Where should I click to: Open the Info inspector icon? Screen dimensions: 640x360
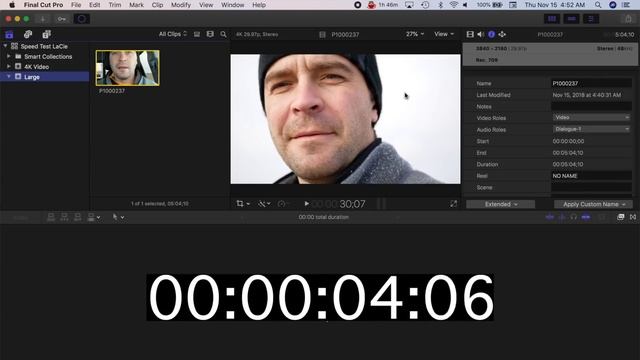click(x=491, y=34)
